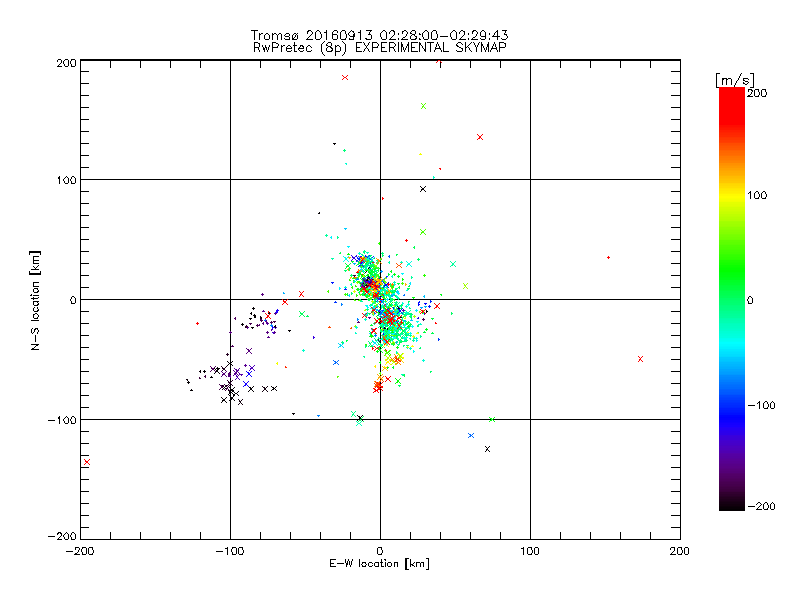Click the '0' tick label on the colorbar
Viewport: 800px width, 600px height.
(x=750, y=300)
